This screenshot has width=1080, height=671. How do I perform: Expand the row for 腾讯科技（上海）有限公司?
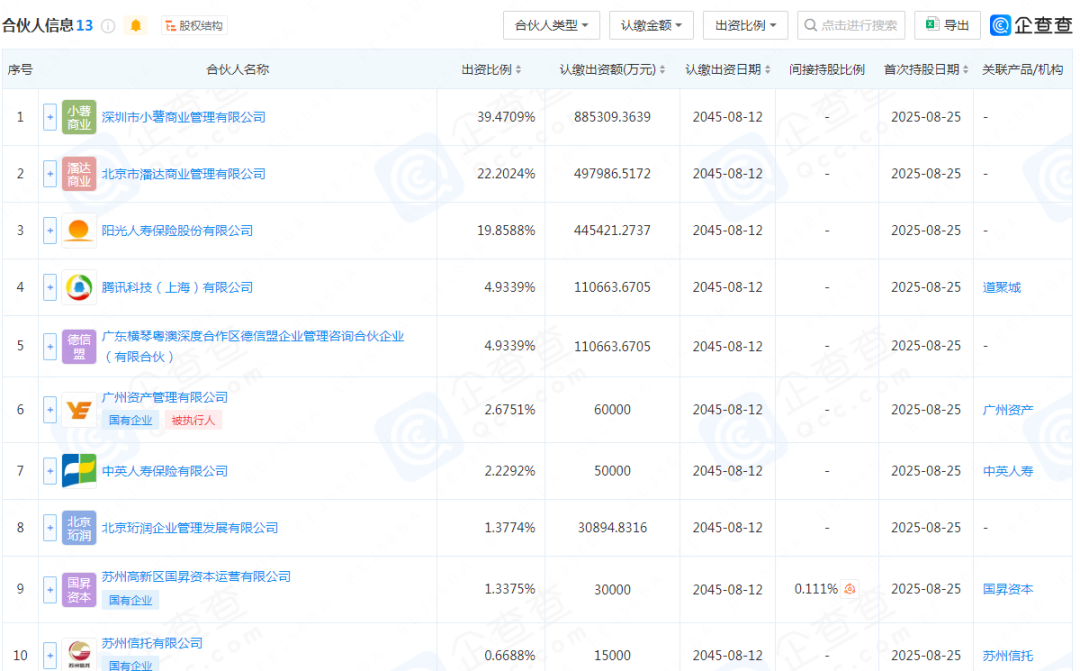(x=50, y=287)
